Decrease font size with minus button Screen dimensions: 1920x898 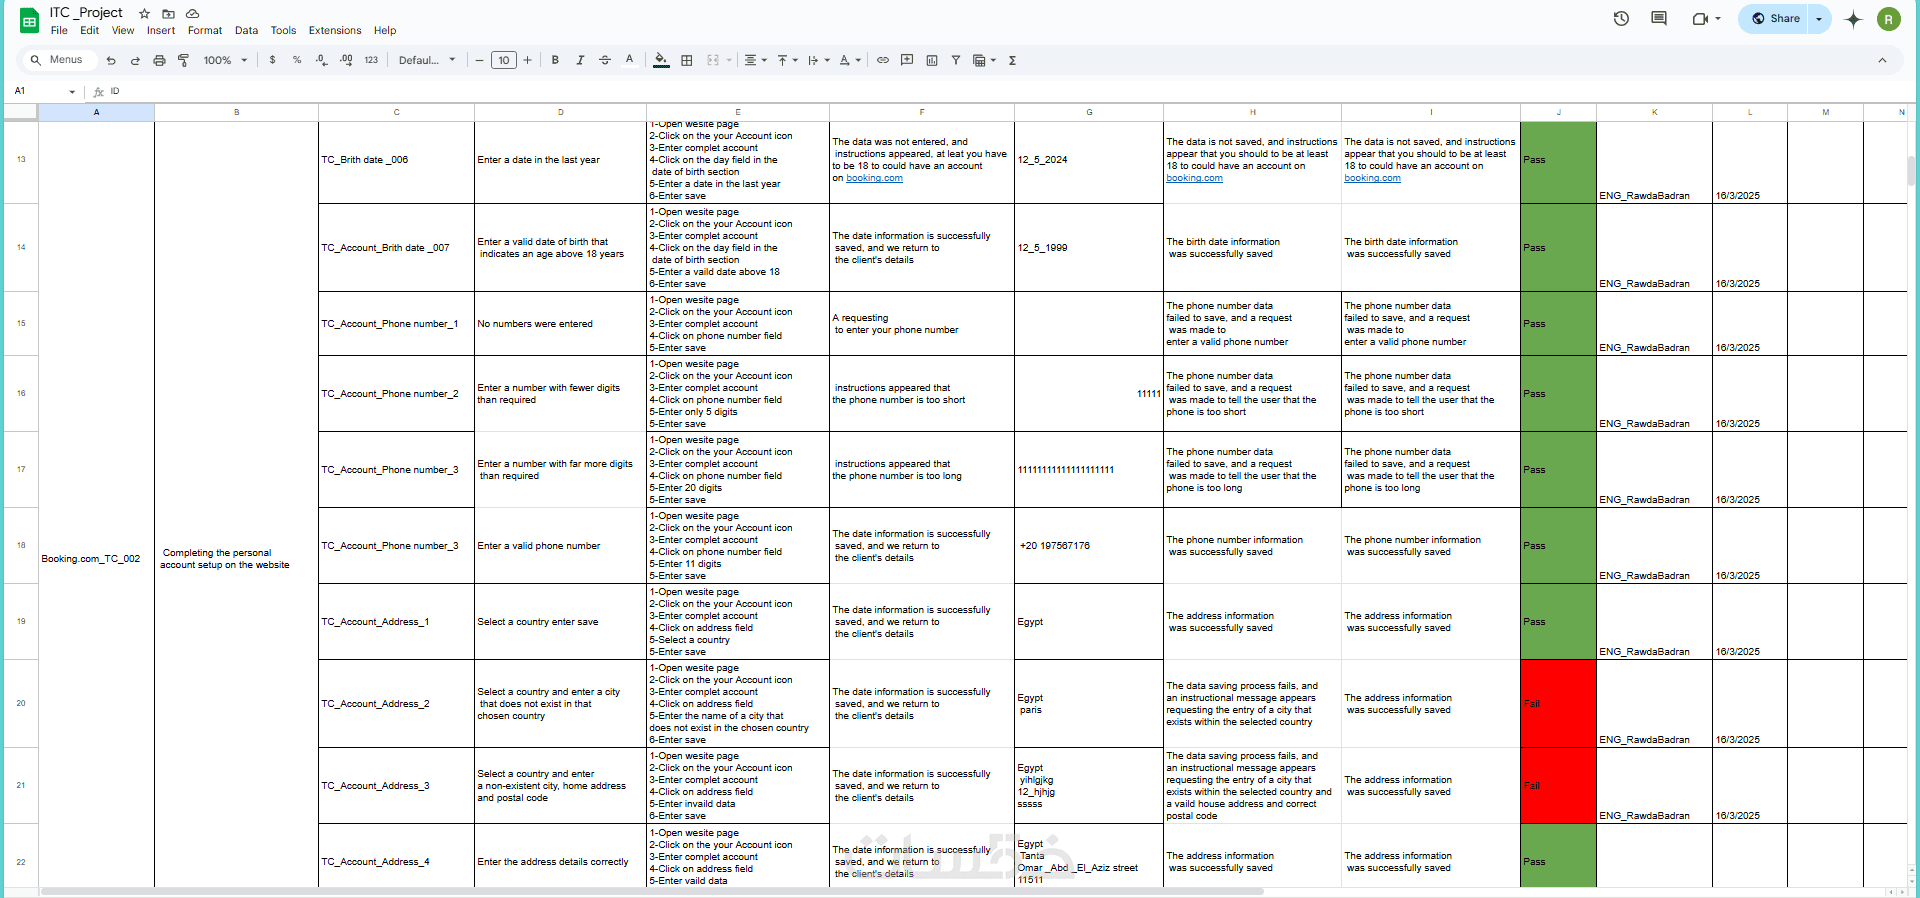(479, 61)
